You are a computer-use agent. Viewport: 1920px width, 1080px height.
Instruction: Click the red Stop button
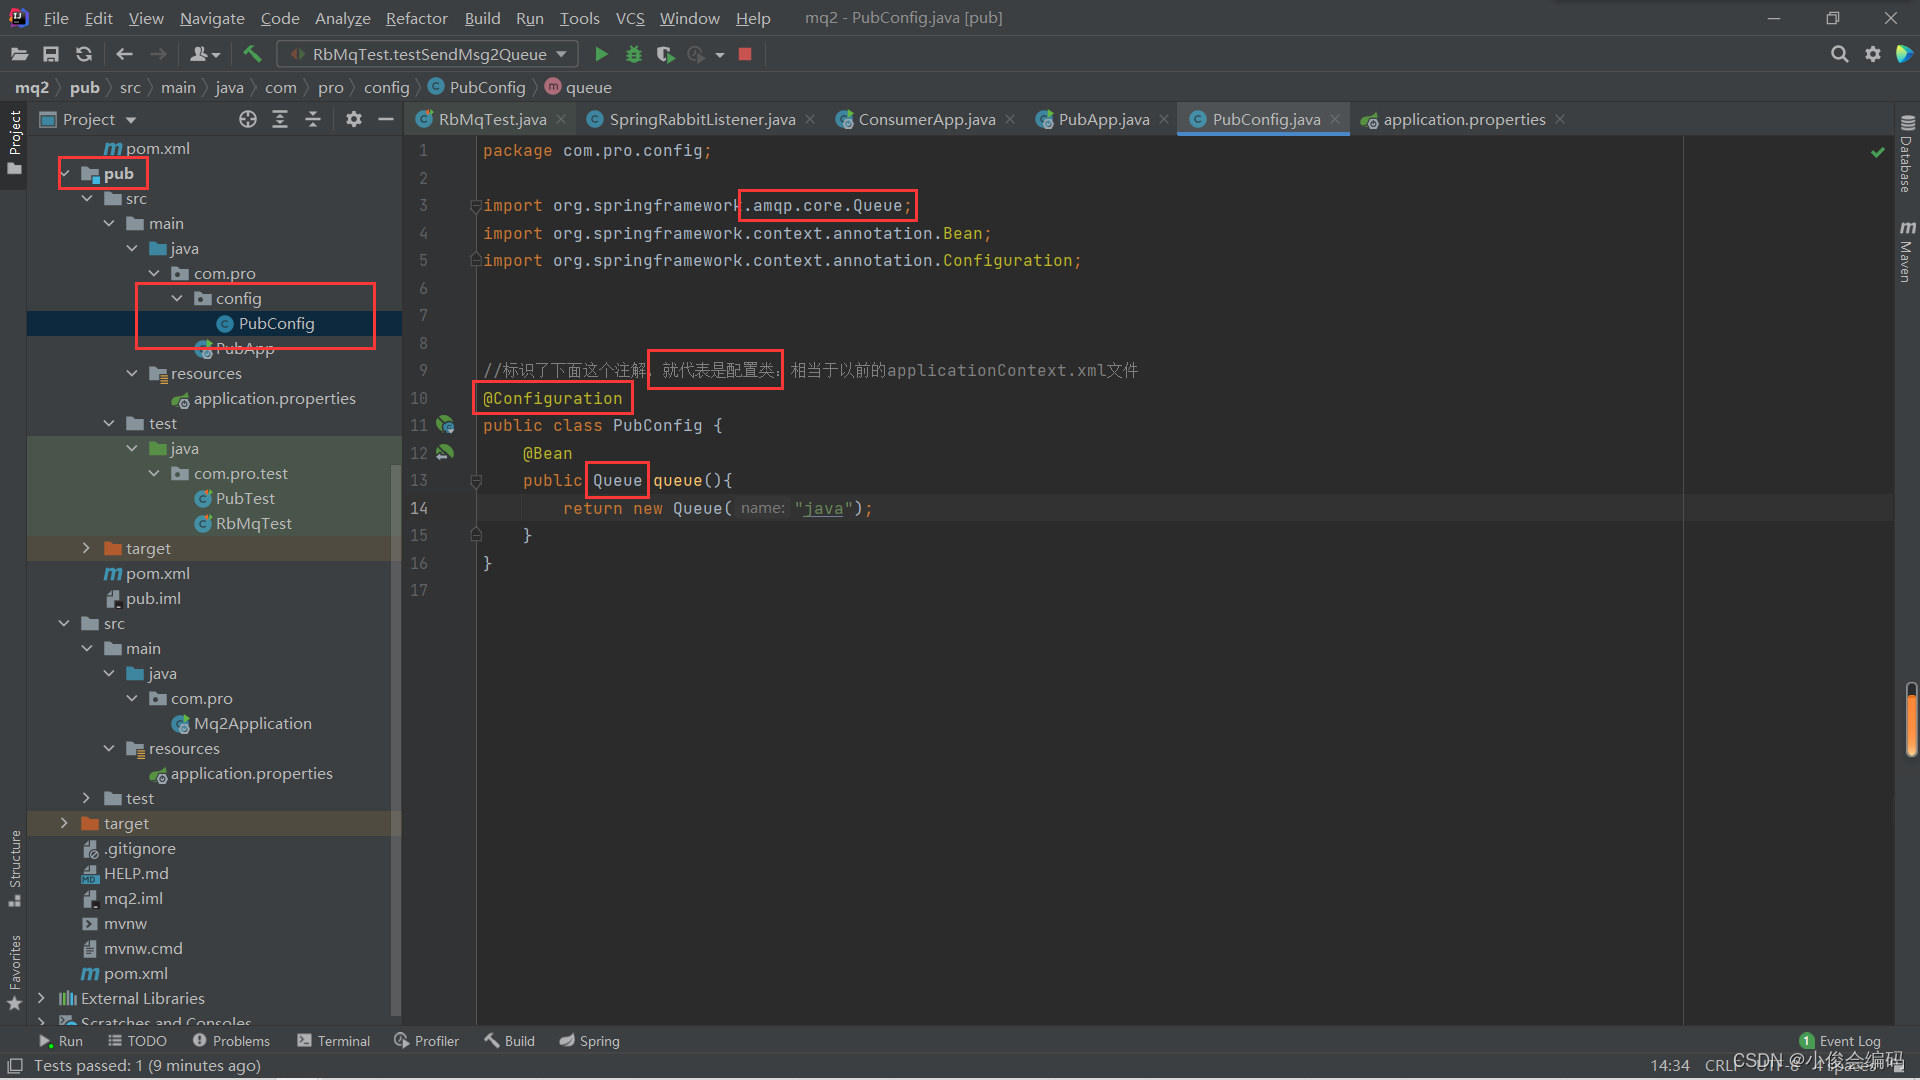pos(745,54)
